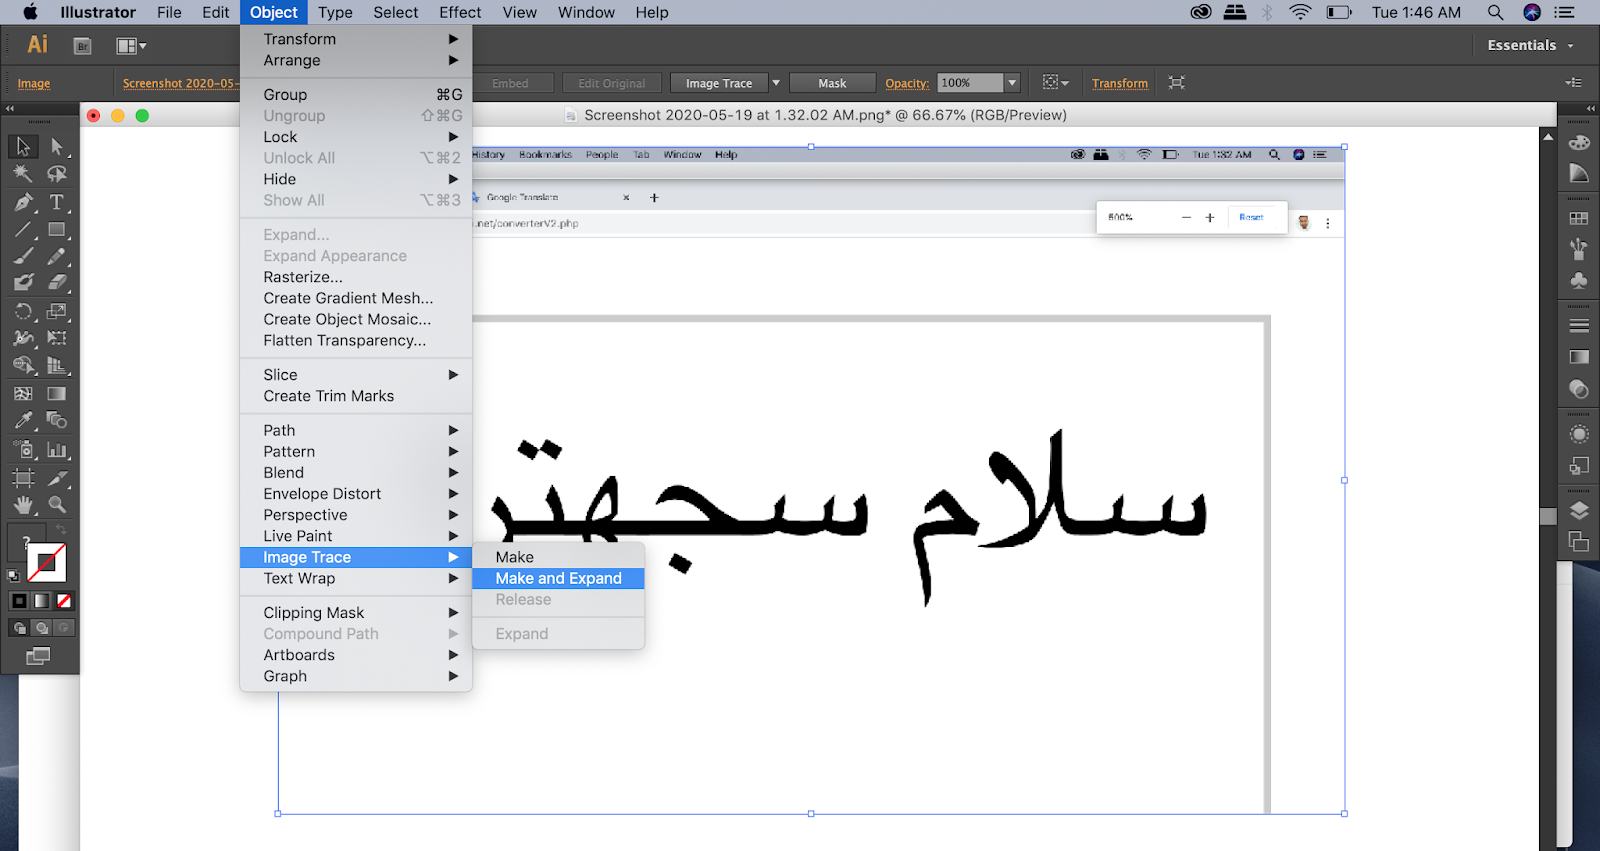Select the Column Graph tool

pyautogui.click(x=57, y=450)
